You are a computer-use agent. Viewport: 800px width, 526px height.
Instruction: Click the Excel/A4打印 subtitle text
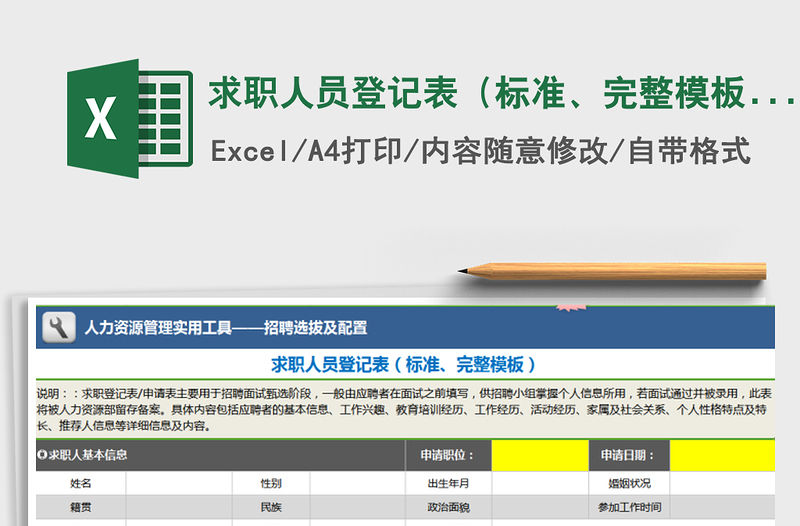480,151
